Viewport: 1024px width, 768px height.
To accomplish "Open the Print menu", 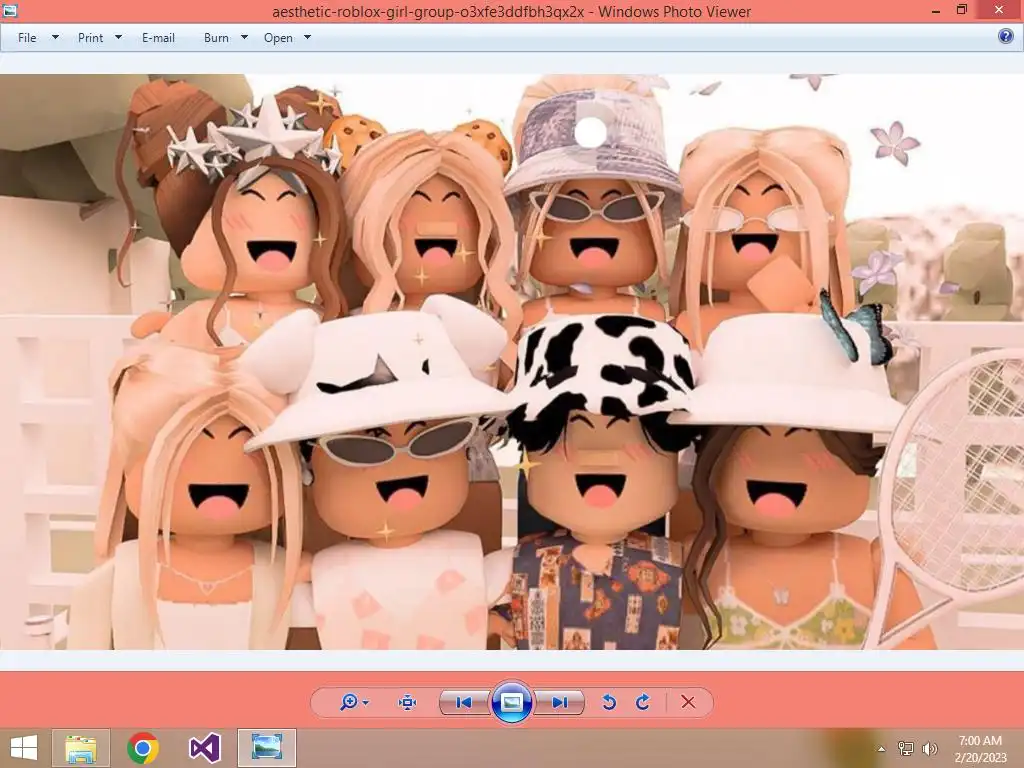I will point(90,38).
